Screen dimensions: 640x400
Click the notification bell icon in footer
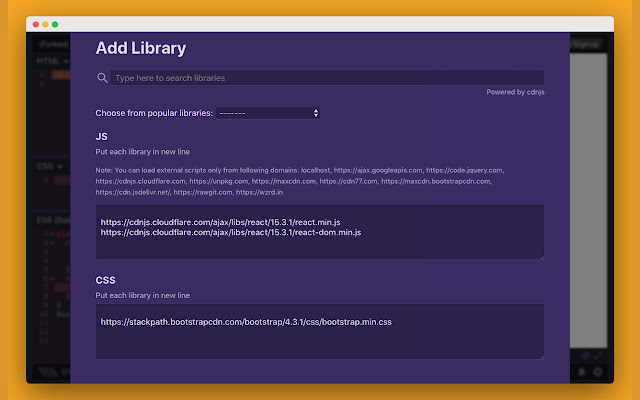(582, 372)
